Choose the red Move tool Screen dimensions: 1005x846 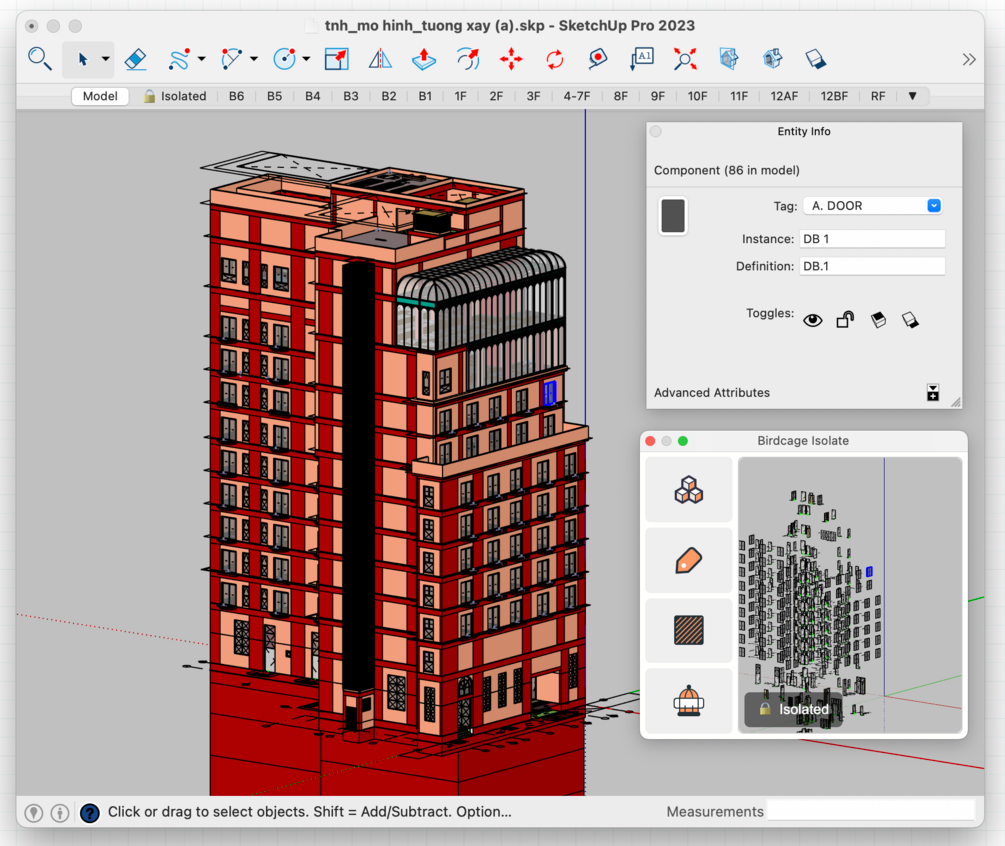(x=511, y=60)
